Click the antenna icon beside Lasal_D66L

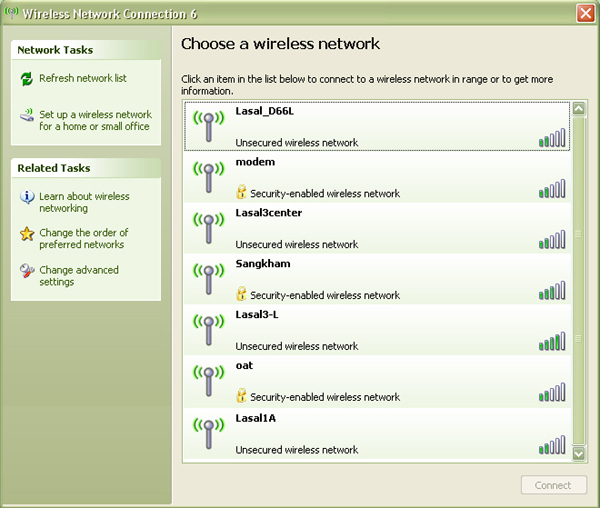207,125
